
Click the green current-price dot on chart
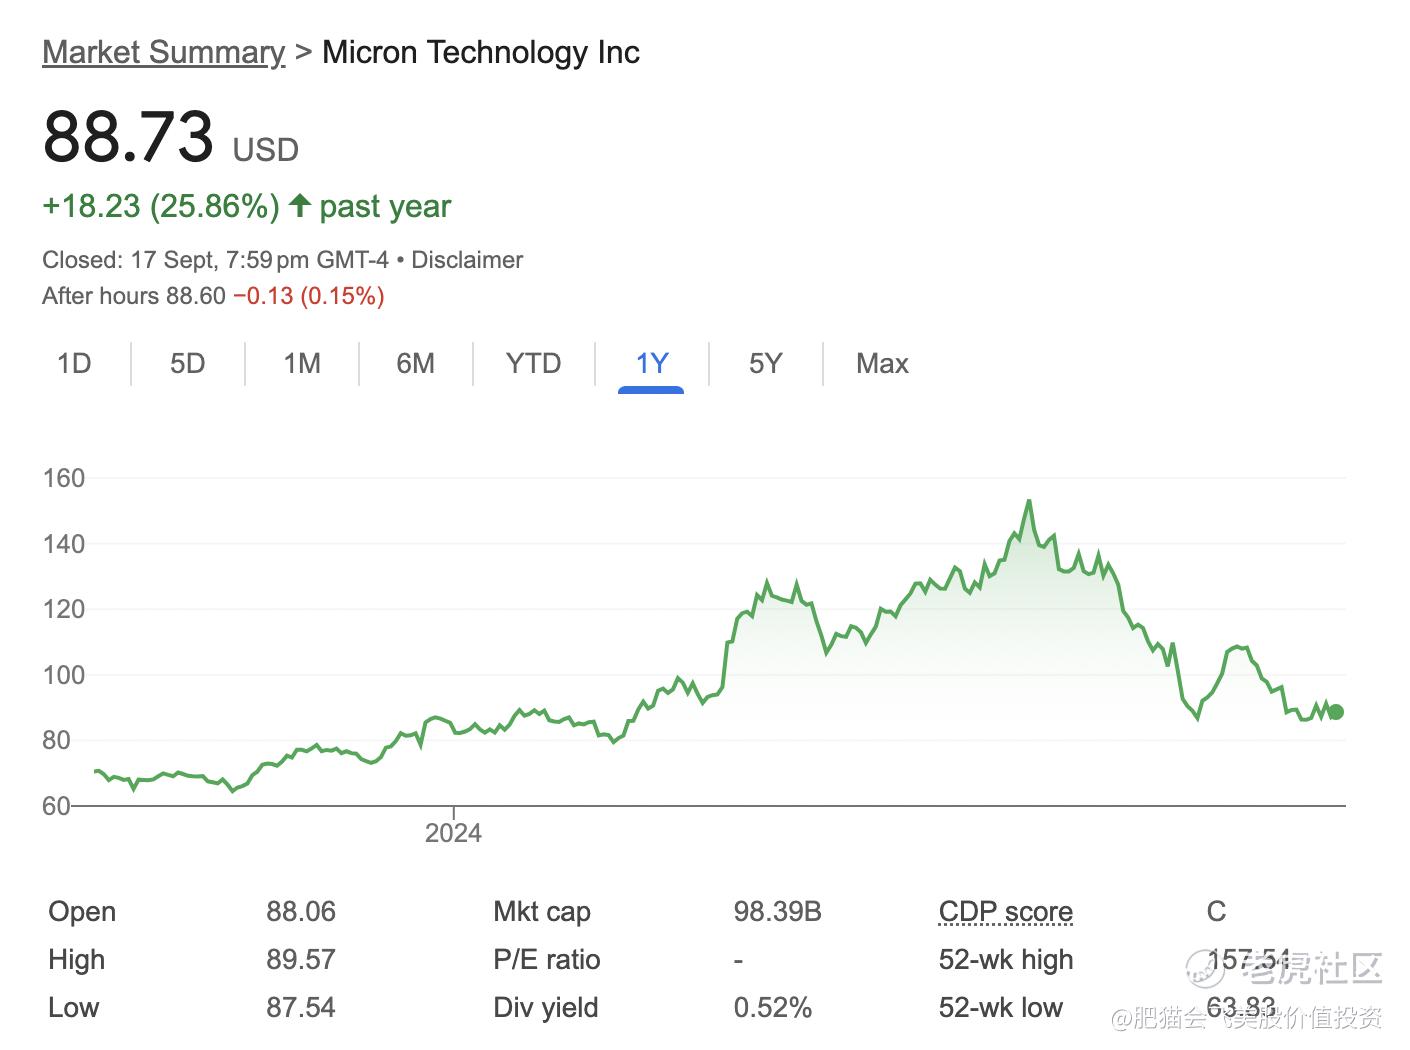(x=1336, y=712)
